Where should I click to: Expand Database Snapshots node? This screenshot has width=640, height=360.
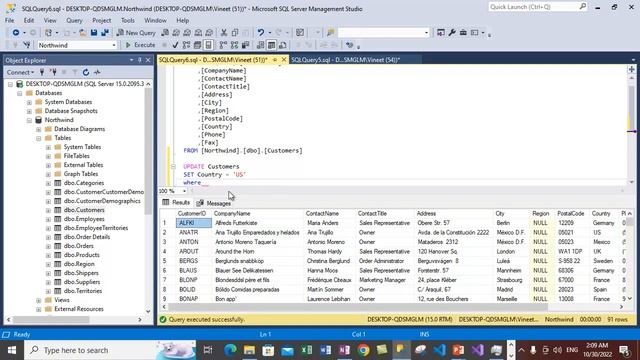[29, 111]
